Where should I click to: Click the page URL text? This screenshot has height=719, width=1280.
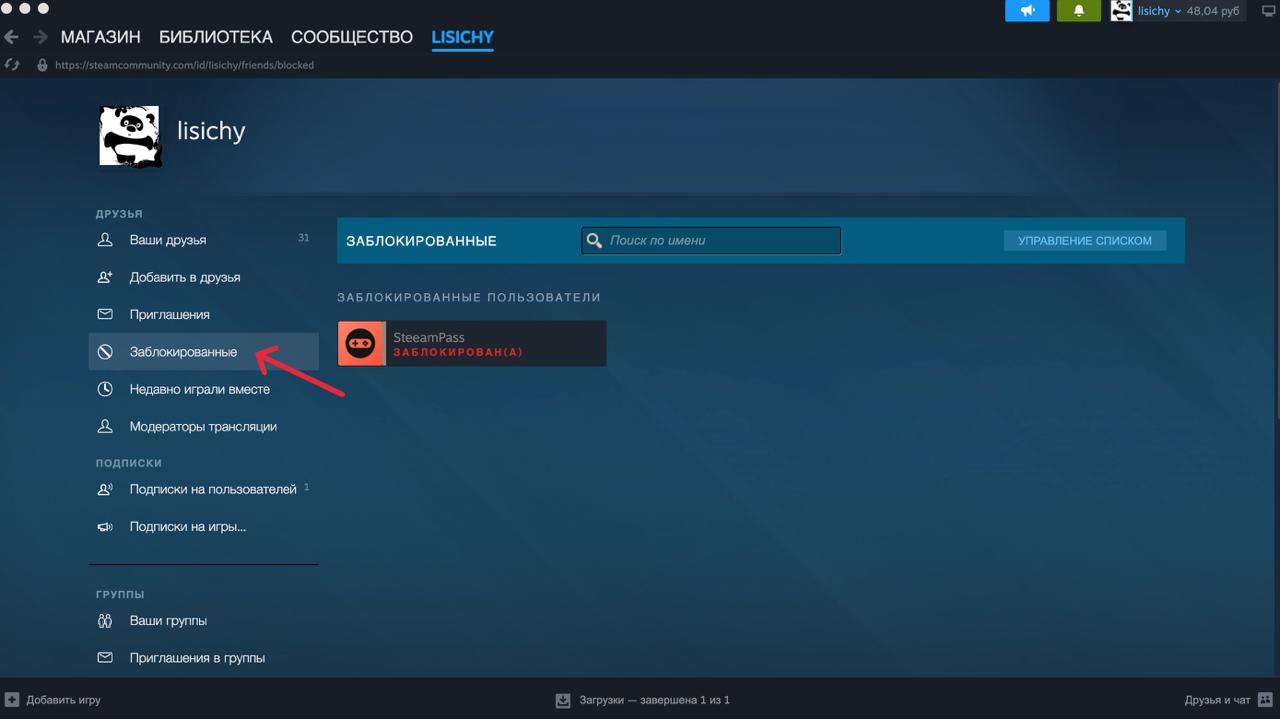(184, 65)
